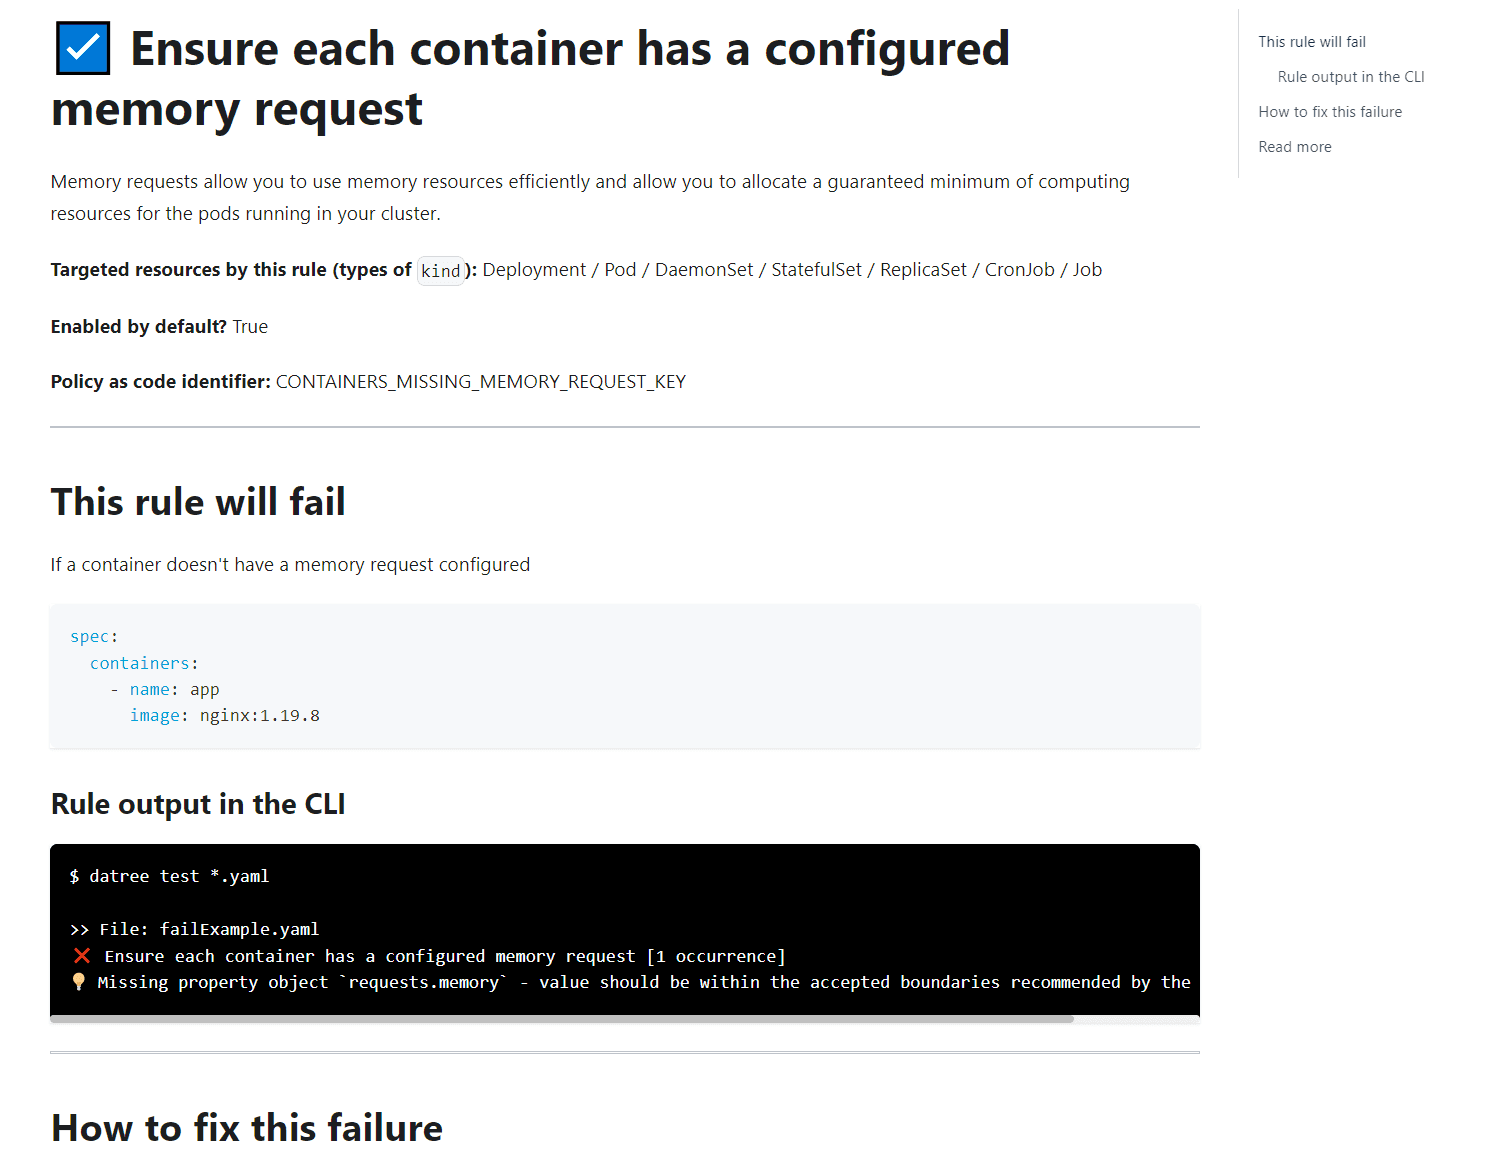Click the inline "kind" code label

[440, 271]
